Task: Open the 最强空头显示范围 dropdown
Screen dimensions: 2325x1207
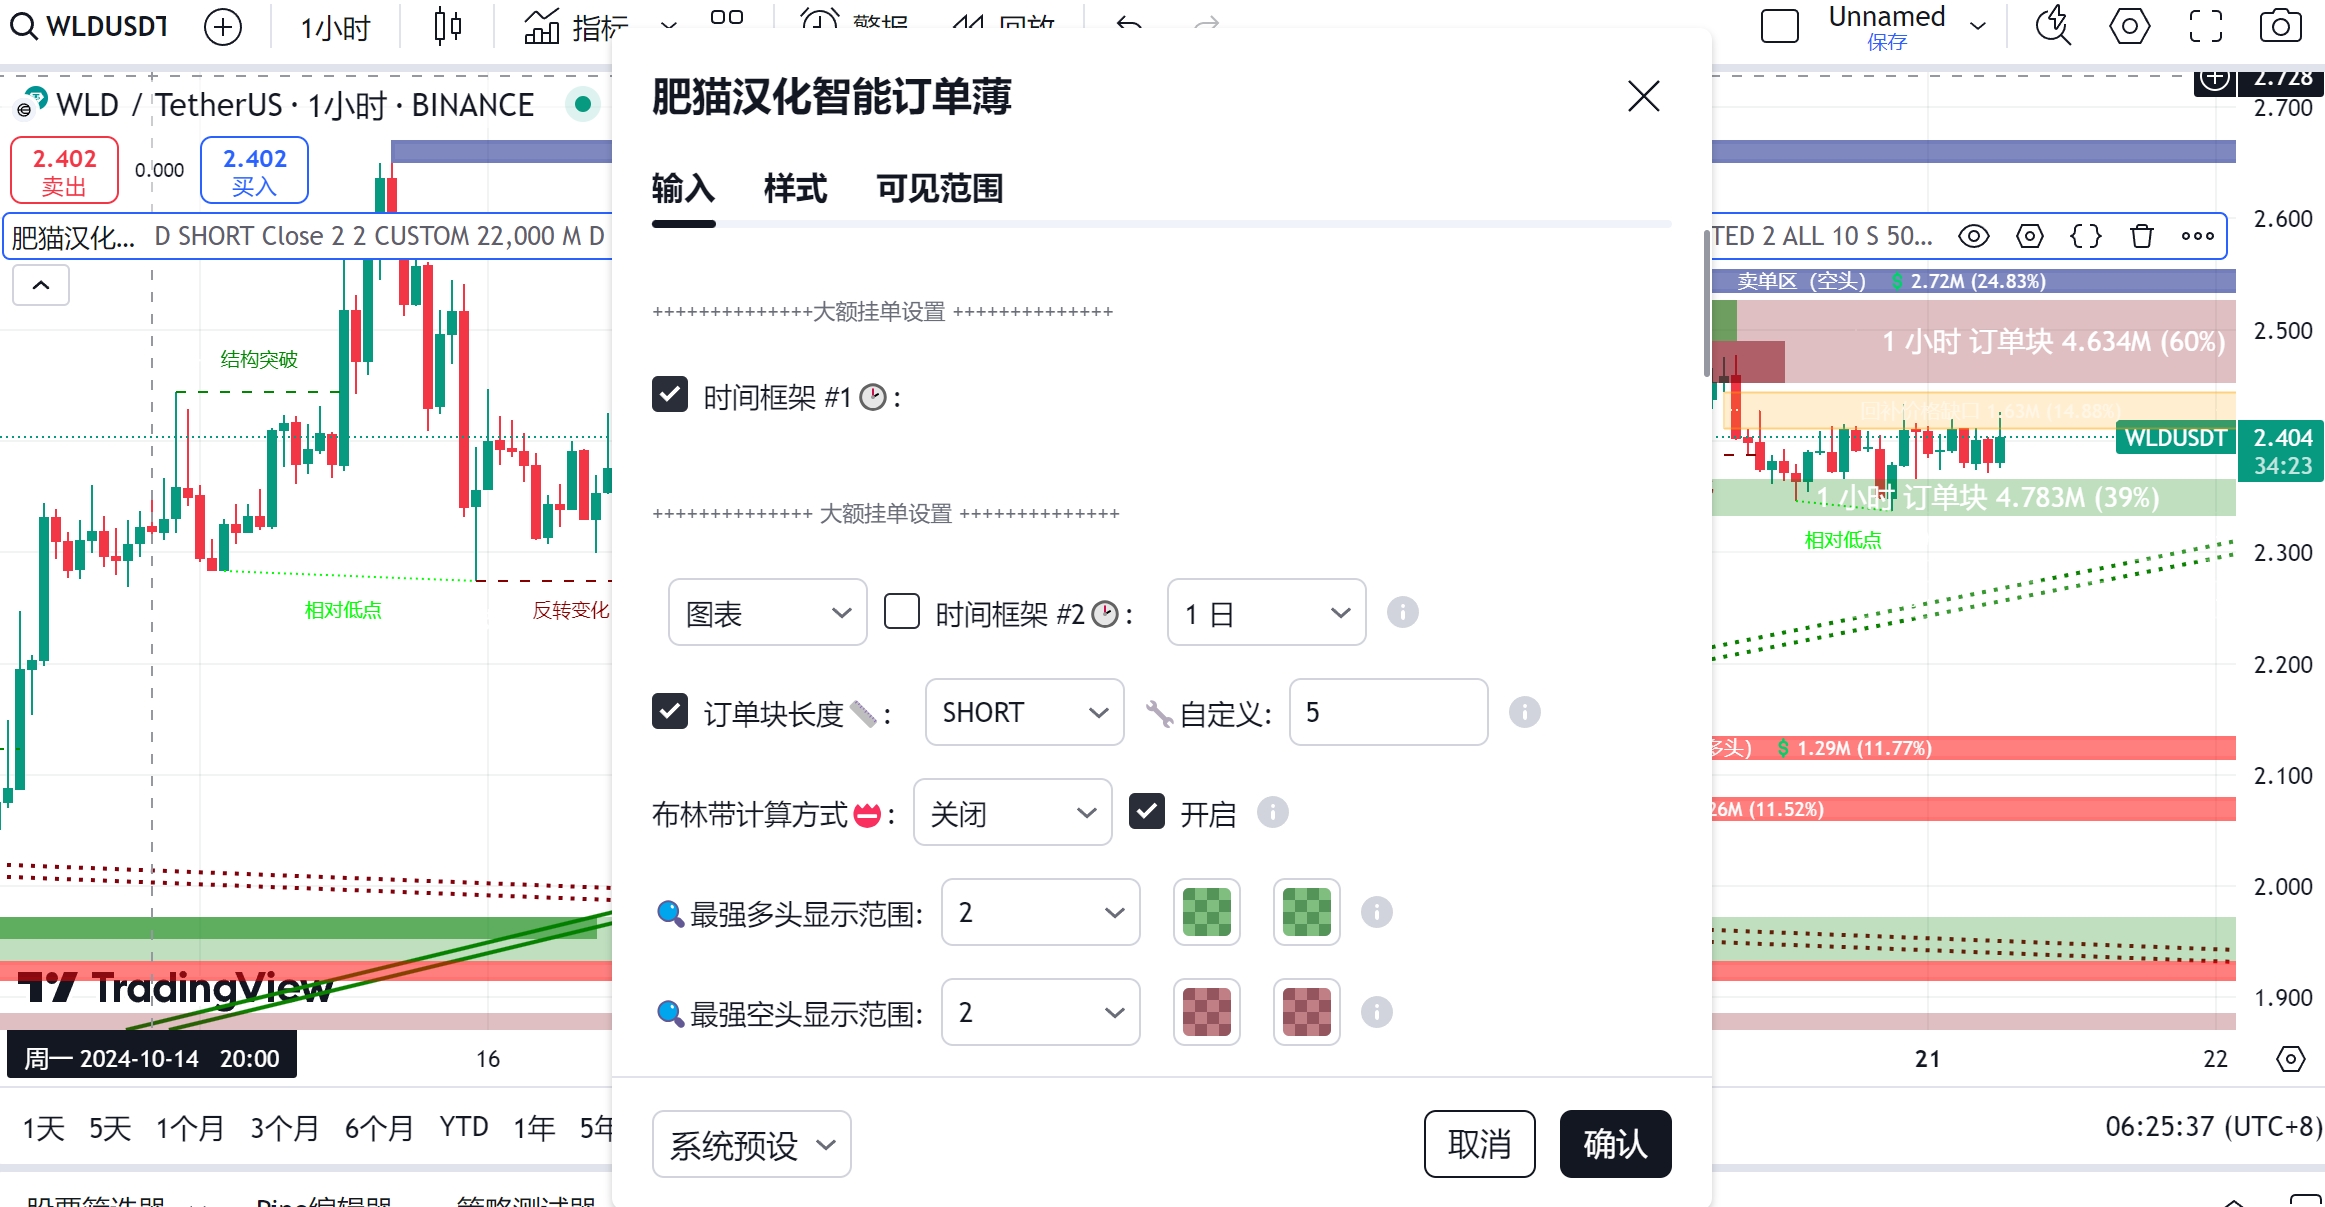Action: 1041,1012
